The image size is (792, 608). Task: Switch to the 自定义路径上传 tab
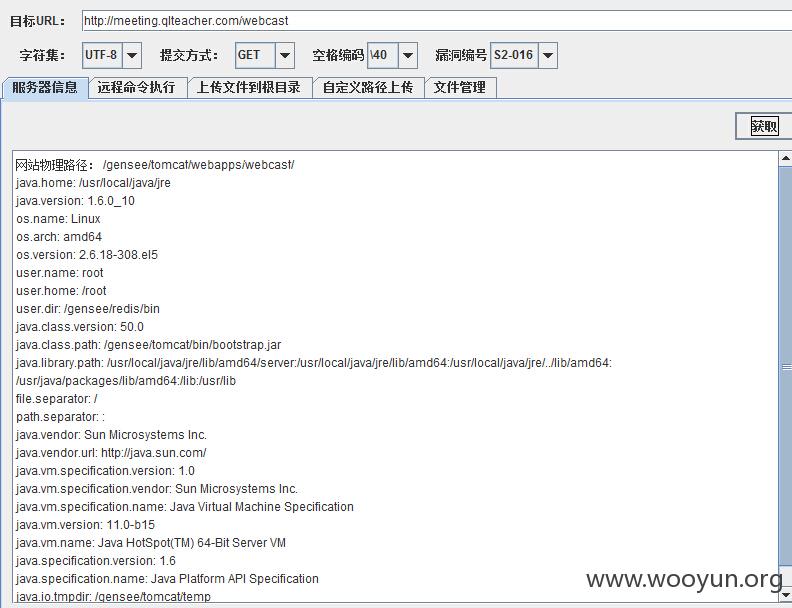coord(368,87)
